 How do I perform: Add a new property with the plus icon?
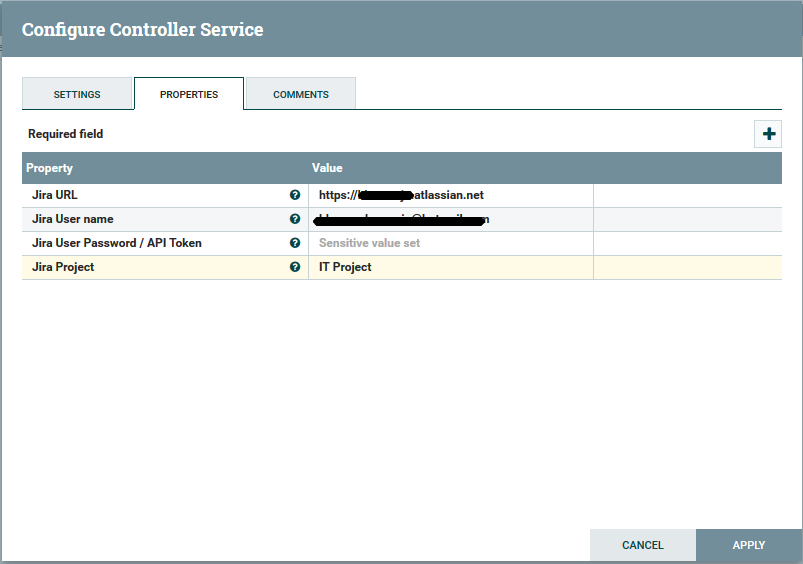[x=768, y=134]
